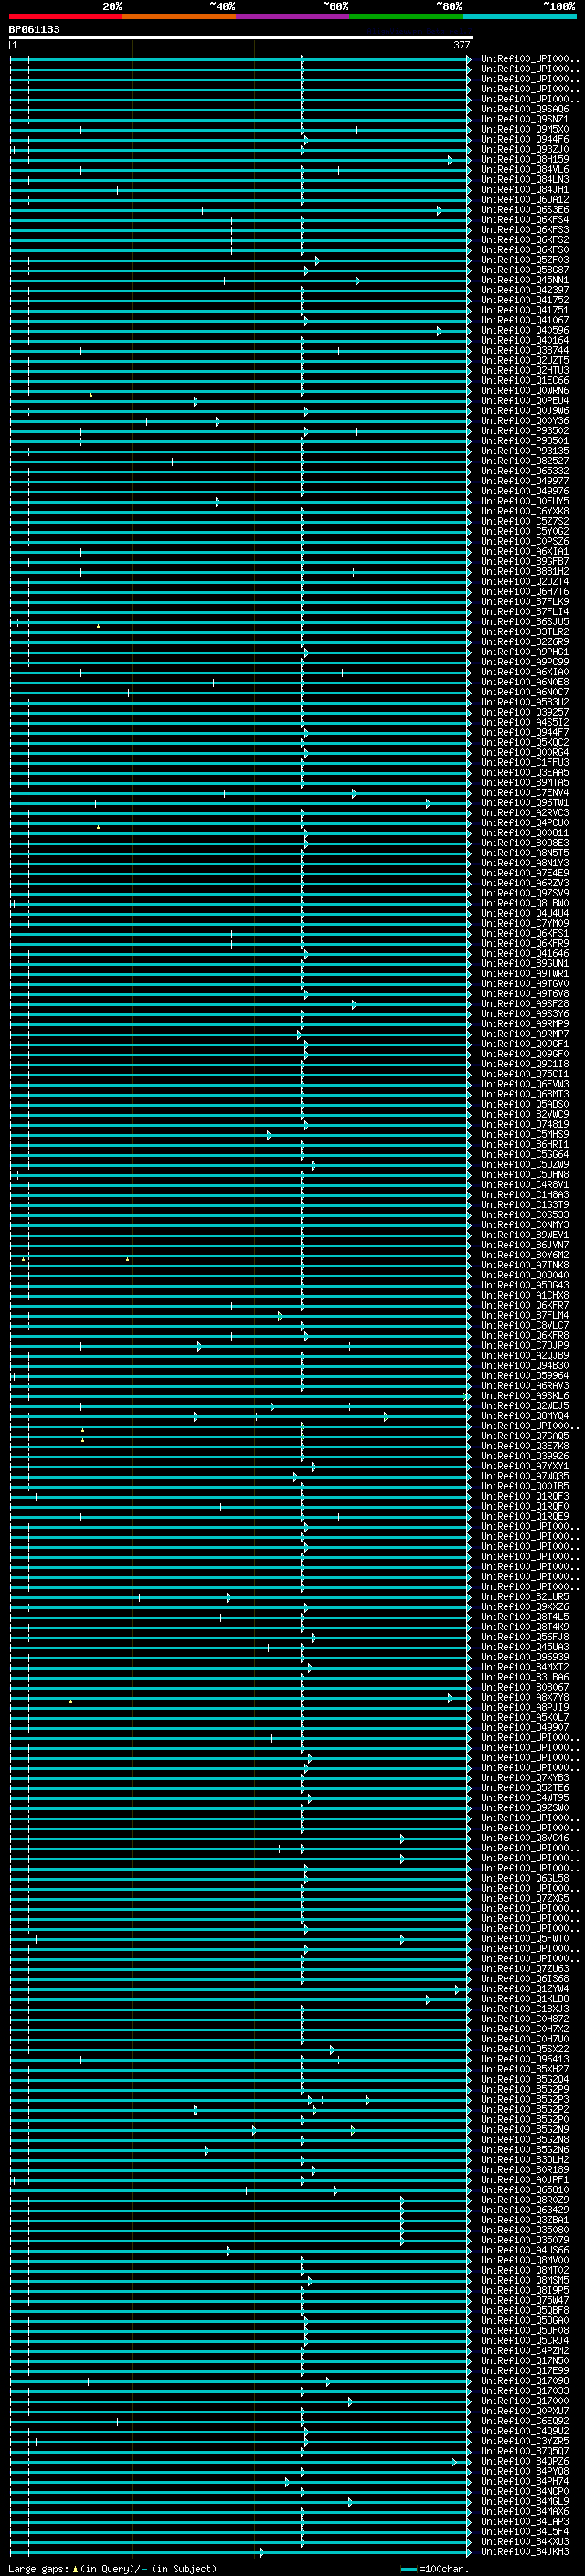Select hit UniRef100_O82527
This screenshot has height=2576, width=585.
click(524, 461)
